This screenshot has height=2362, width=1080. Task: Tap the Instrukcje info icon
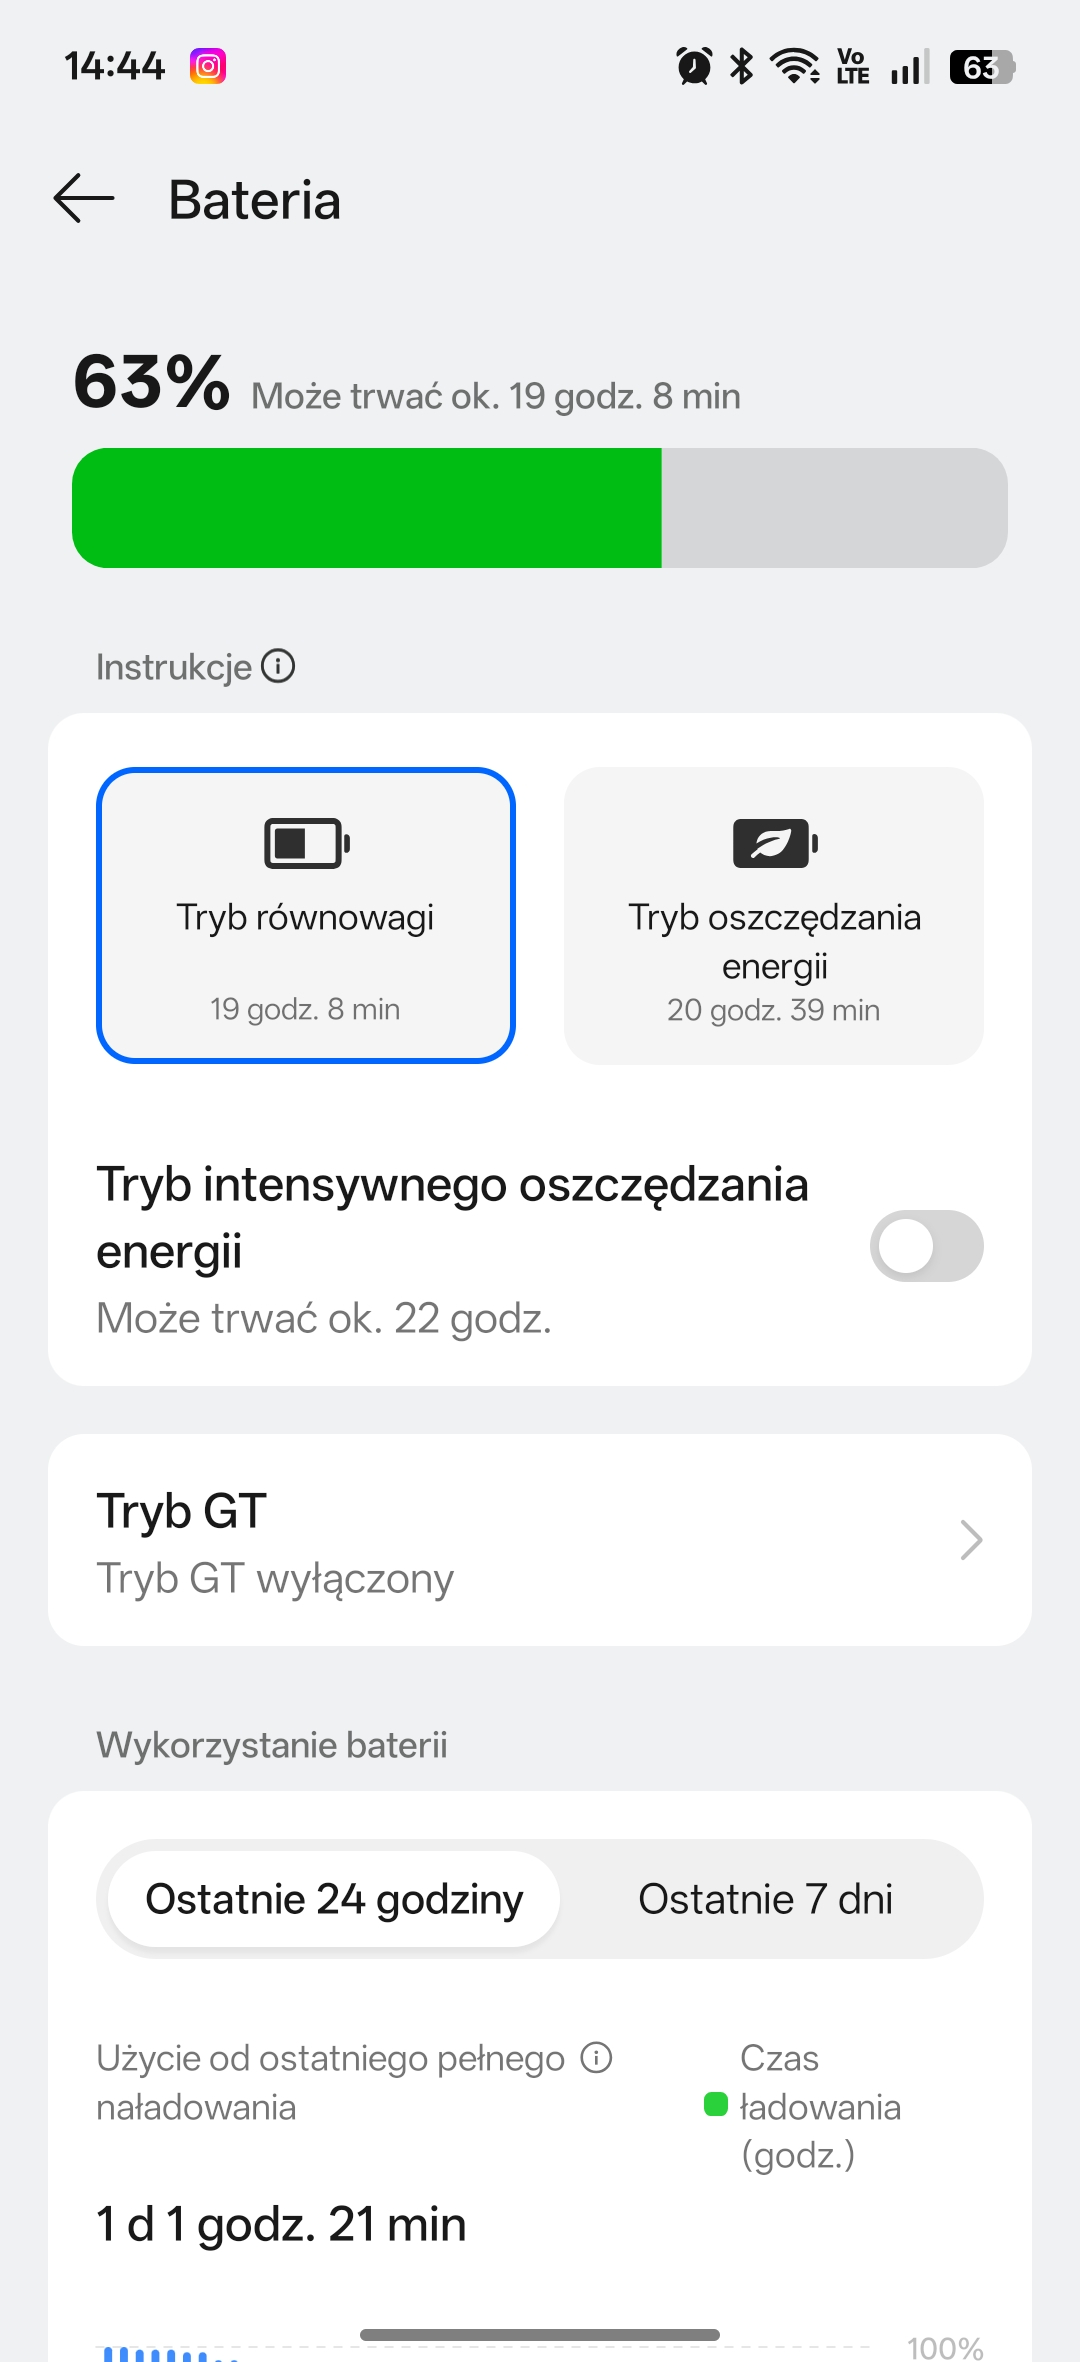[278, 666]
